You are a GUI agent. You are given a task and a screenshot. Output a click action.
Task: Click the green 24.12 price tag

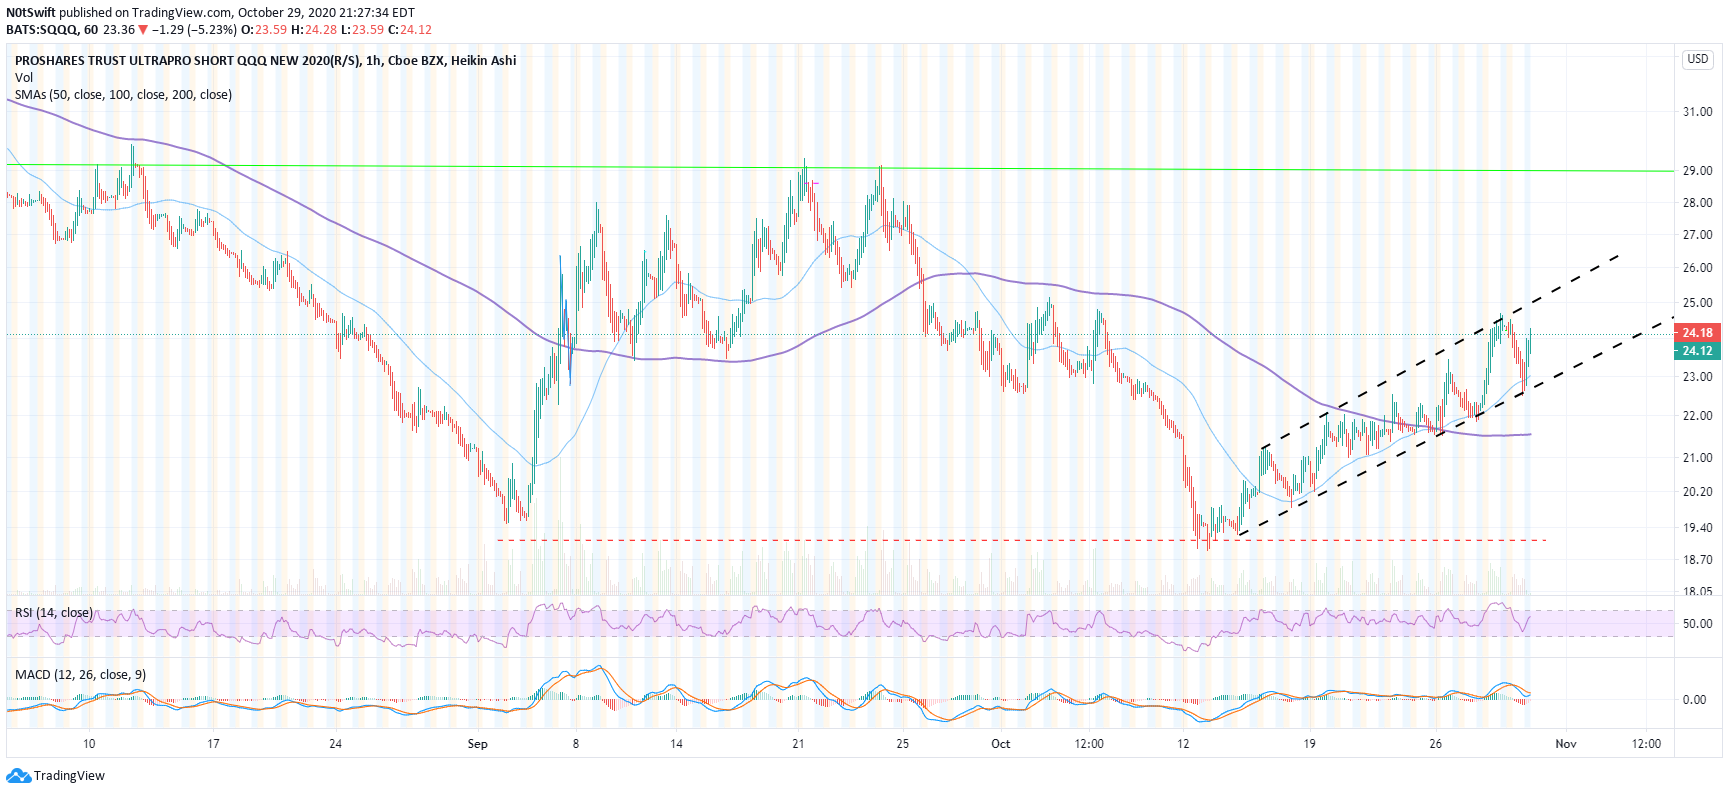[x=1697, y=351]
